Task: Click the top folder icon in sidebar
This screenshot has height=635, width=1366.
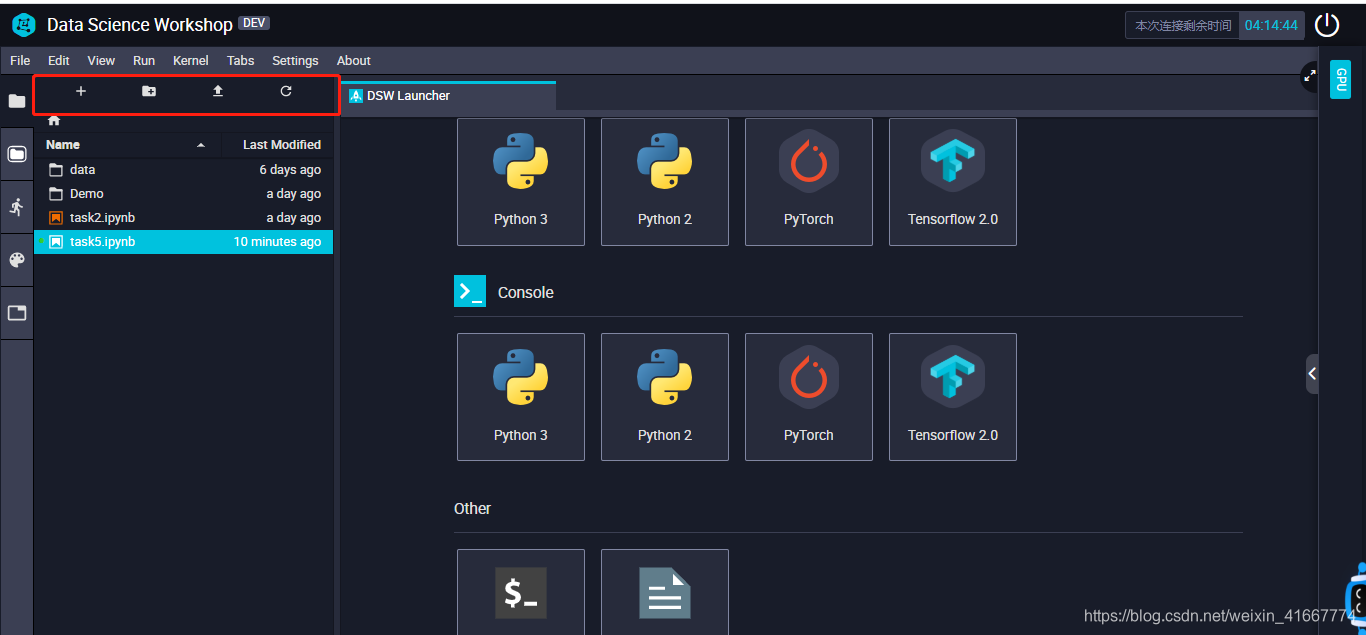Action: (17, 101)
